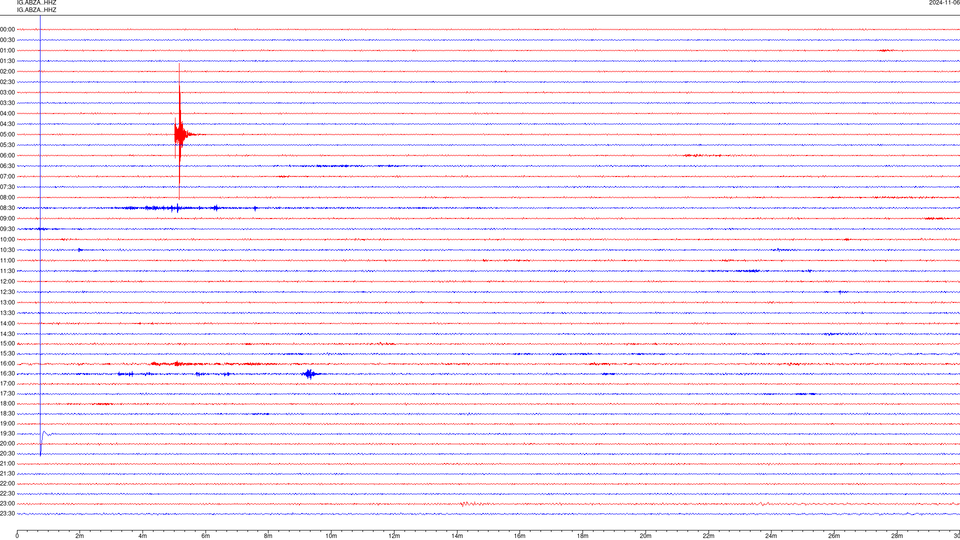
Task: Select the 23:00 row label
Action: (7, 504)
